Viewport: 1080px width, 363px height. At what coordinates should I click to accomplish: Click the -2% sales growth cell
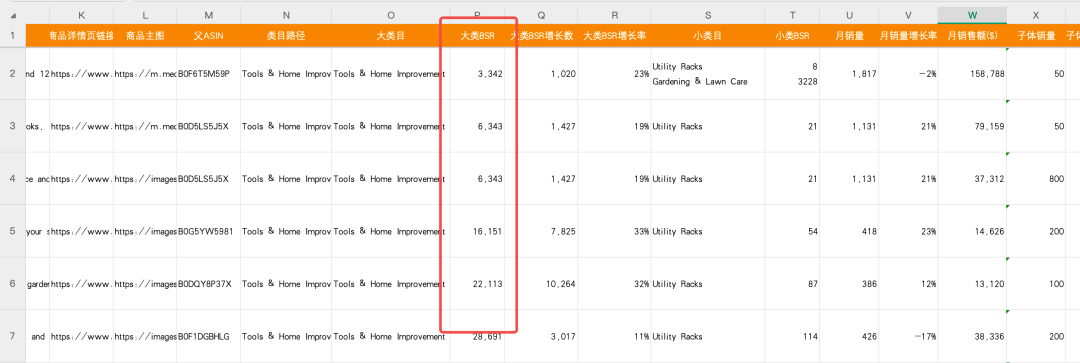(x=908, y=74)
